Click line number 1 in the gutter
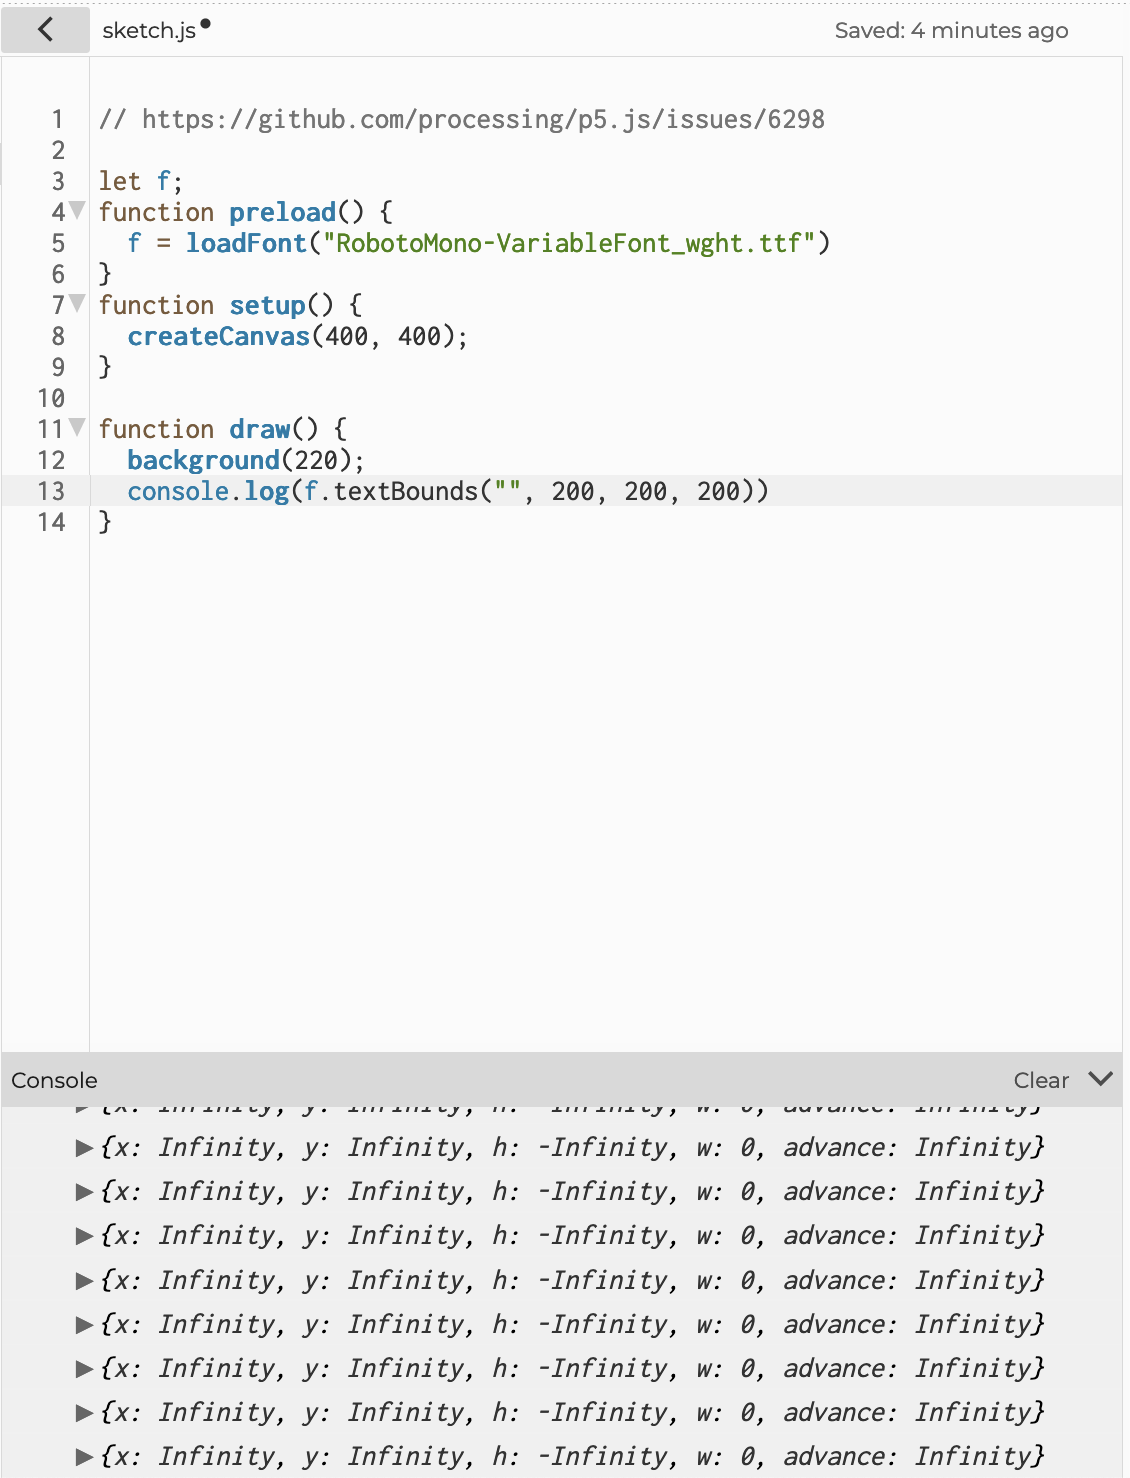1130x1478 pixels. pos(57,118)
